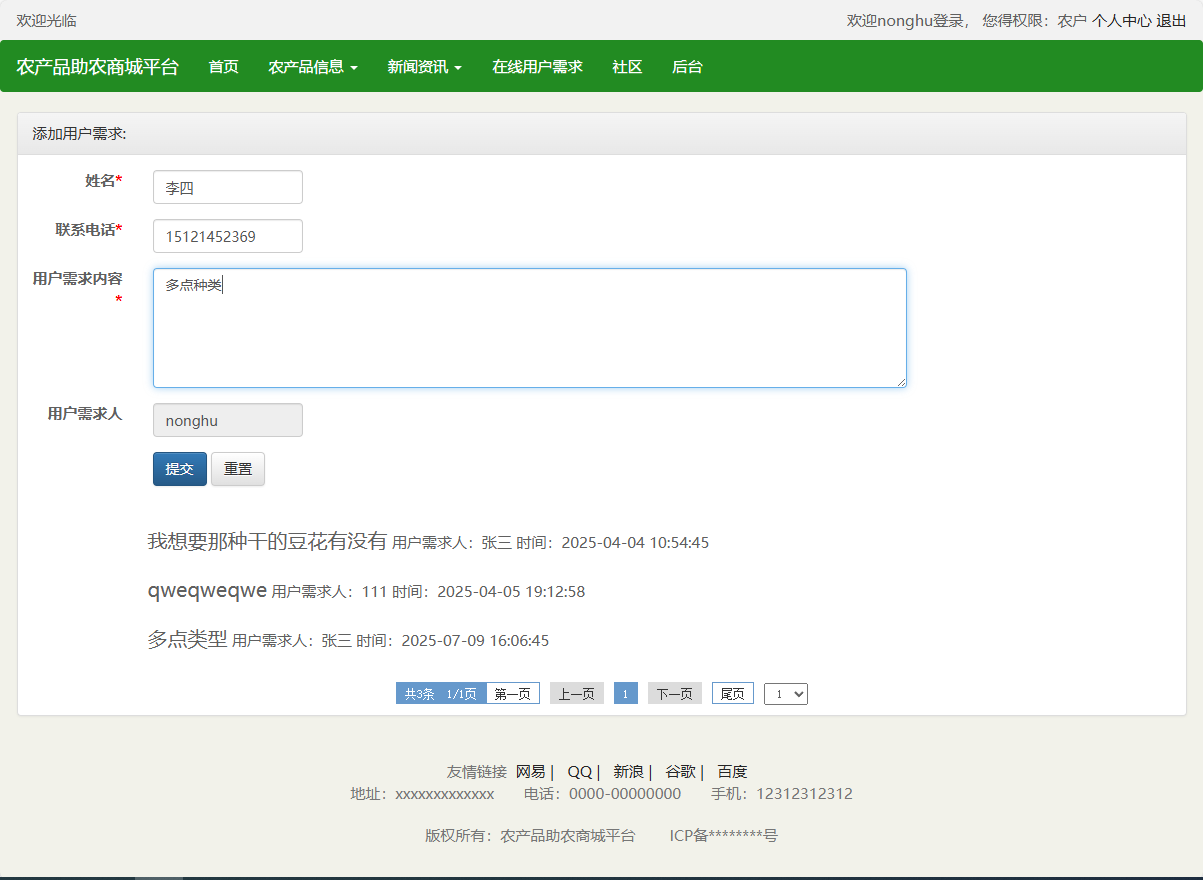
Task: Submit the form with 提交 button
Action: pos(179,468)
